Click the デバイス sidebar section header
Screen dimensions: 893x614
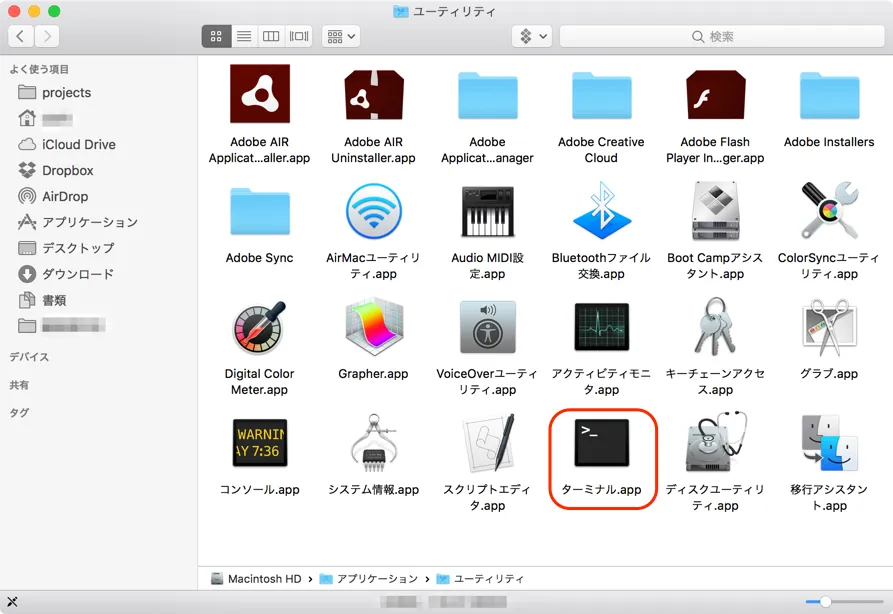pyautogui.click(x=29, y=357)
